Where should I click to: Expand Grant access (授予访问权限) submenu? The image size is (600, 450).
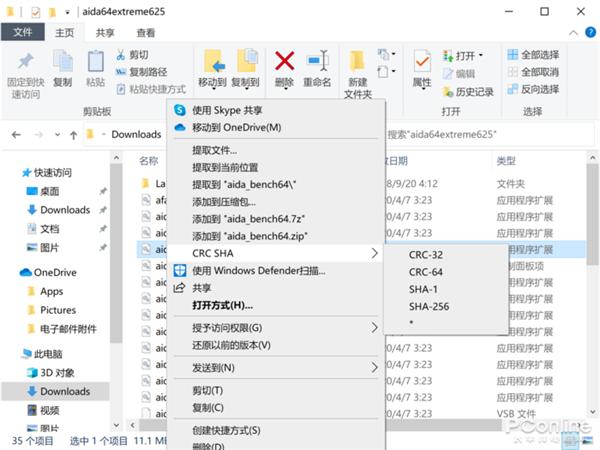click(x=276, y=328)
